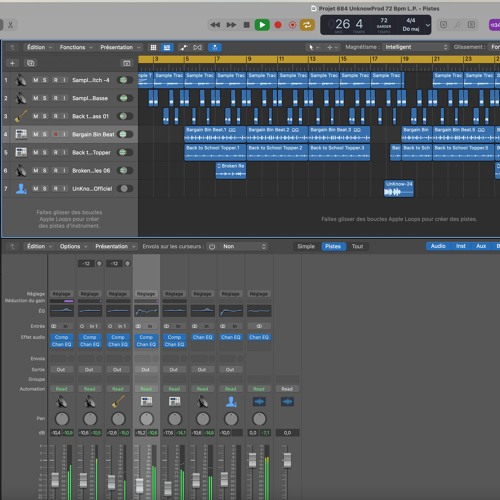500x500 pixels.
Task: Open the mixer Présentation menu
Action: tap(115, 246)
